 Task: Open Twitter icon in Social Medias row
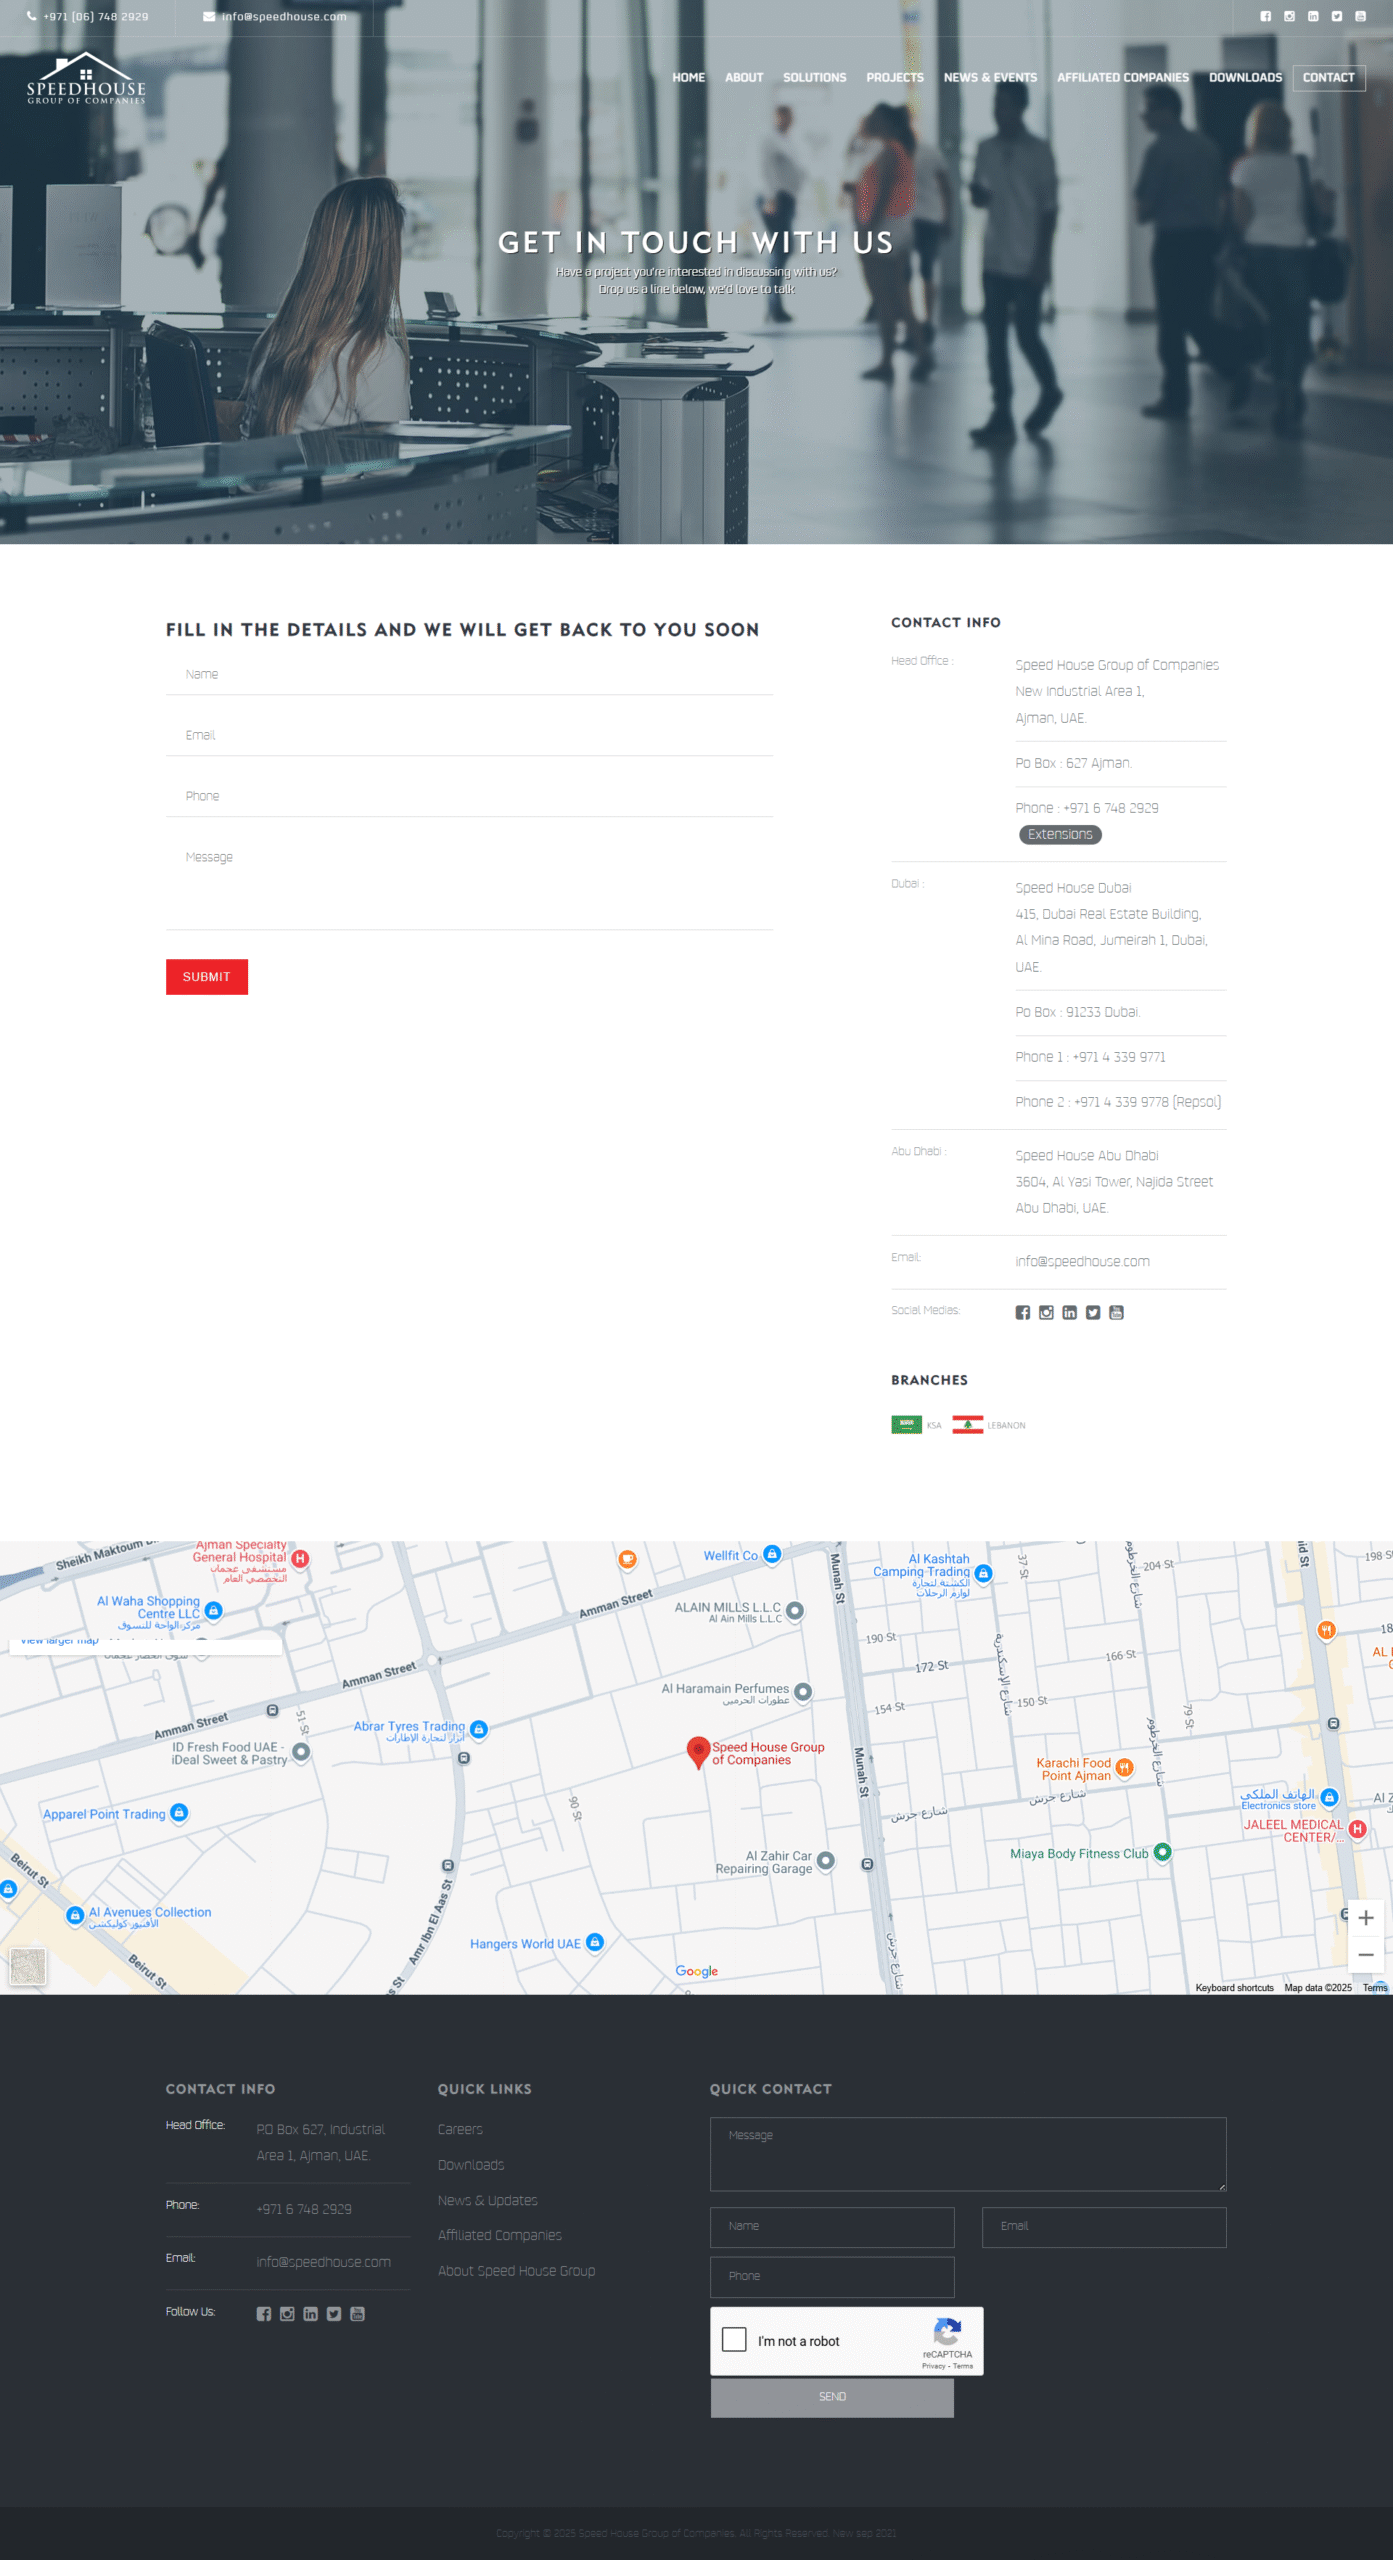click(x=1093, y=1313)
